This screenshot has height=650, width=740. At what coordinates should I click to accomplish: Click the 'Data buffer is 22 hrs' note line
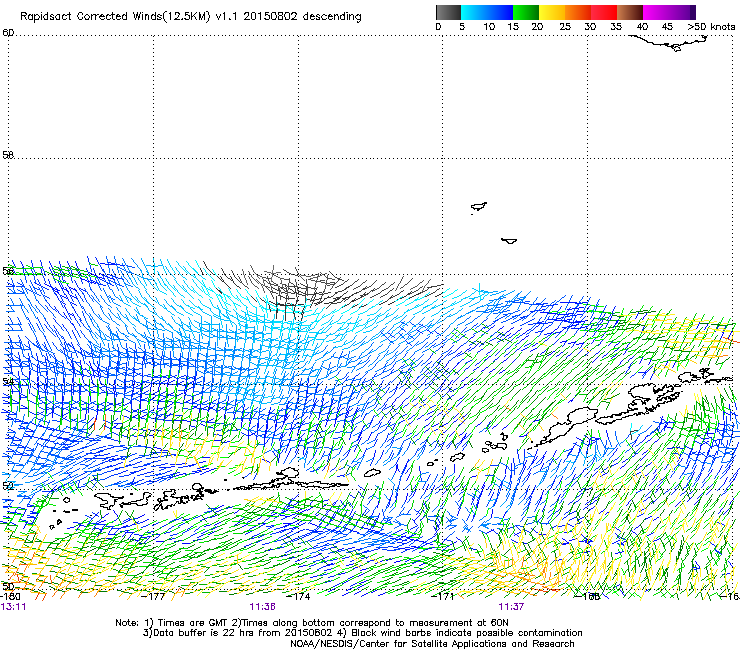point(362,633)
